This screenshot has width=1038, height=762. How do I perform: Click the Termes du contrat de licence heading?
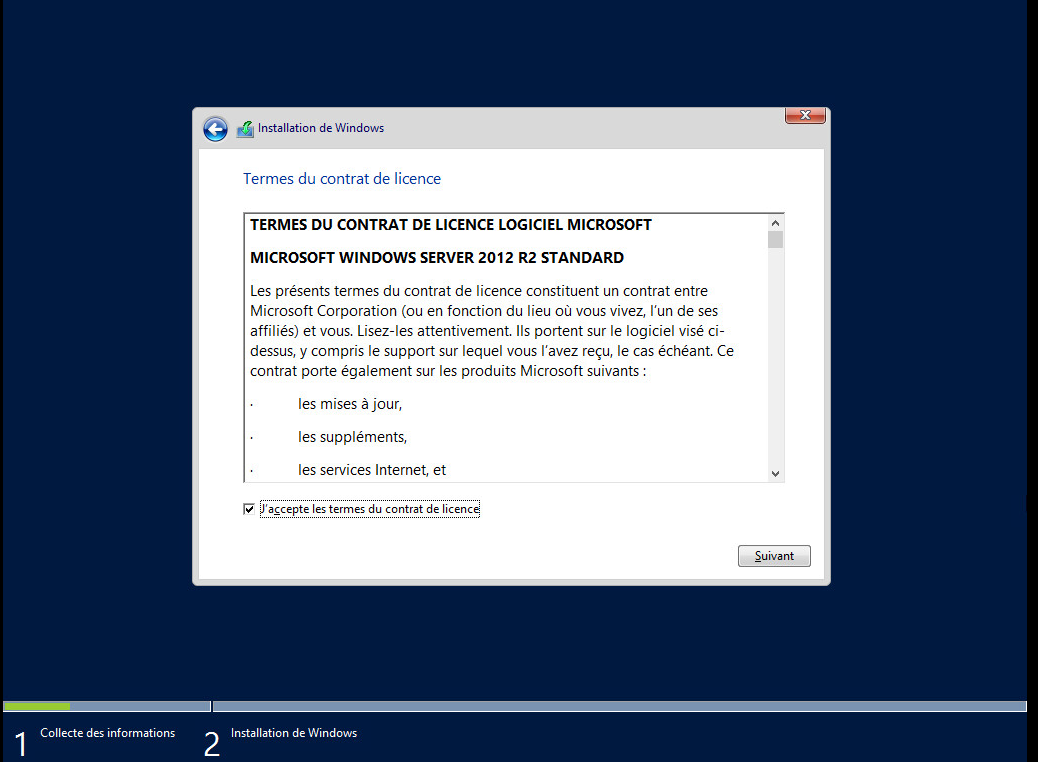pyautogui.click(x=342, y=179)
